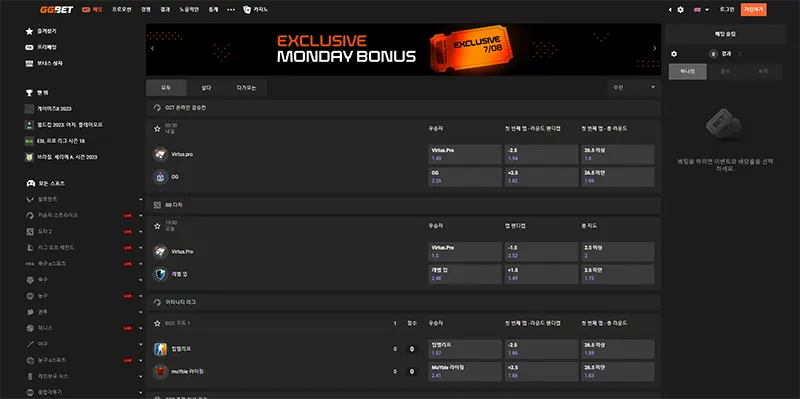Go to the previous banner slide
800x399 pixels.
153,49
